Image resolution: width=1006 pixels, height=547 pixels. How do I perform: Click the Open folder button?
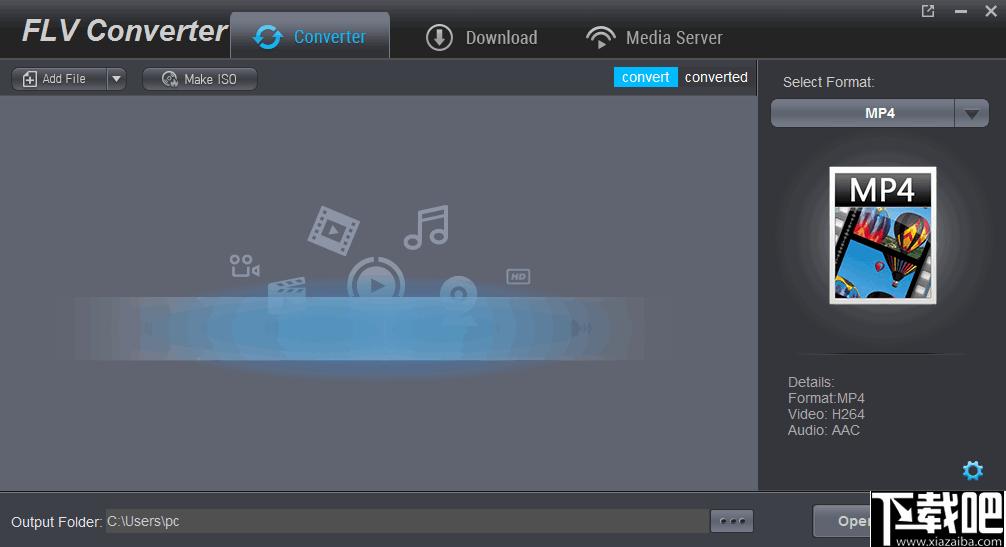(842, 521)
